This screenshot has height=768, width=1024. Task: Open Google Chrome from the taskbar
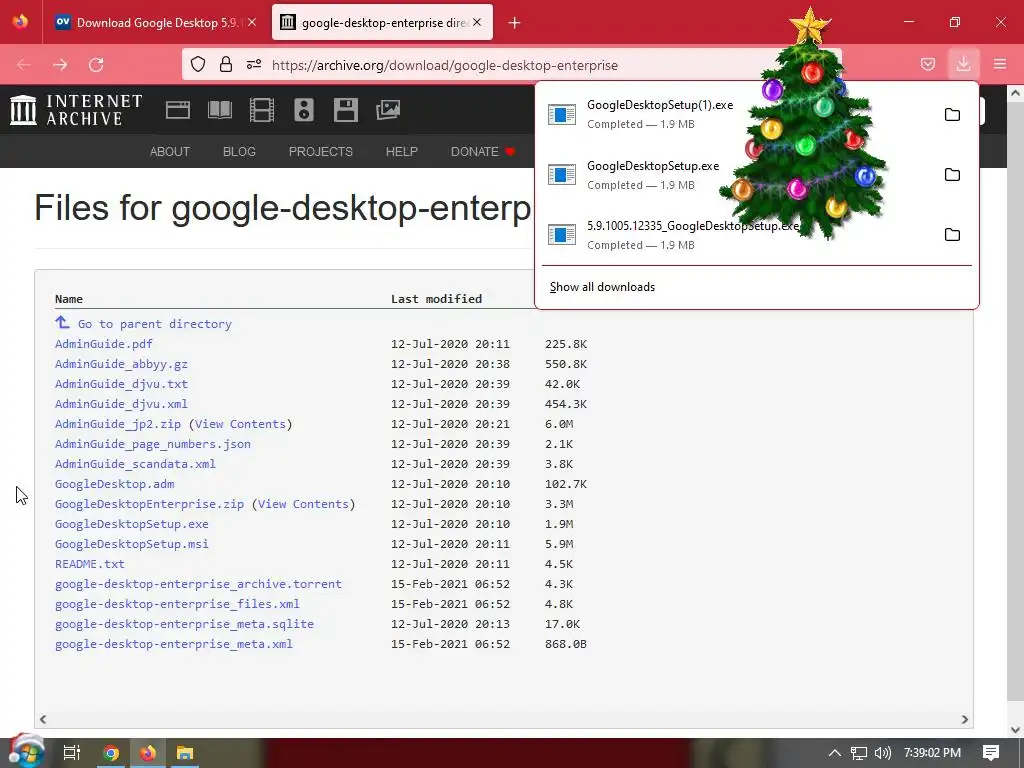coord(111,753)
